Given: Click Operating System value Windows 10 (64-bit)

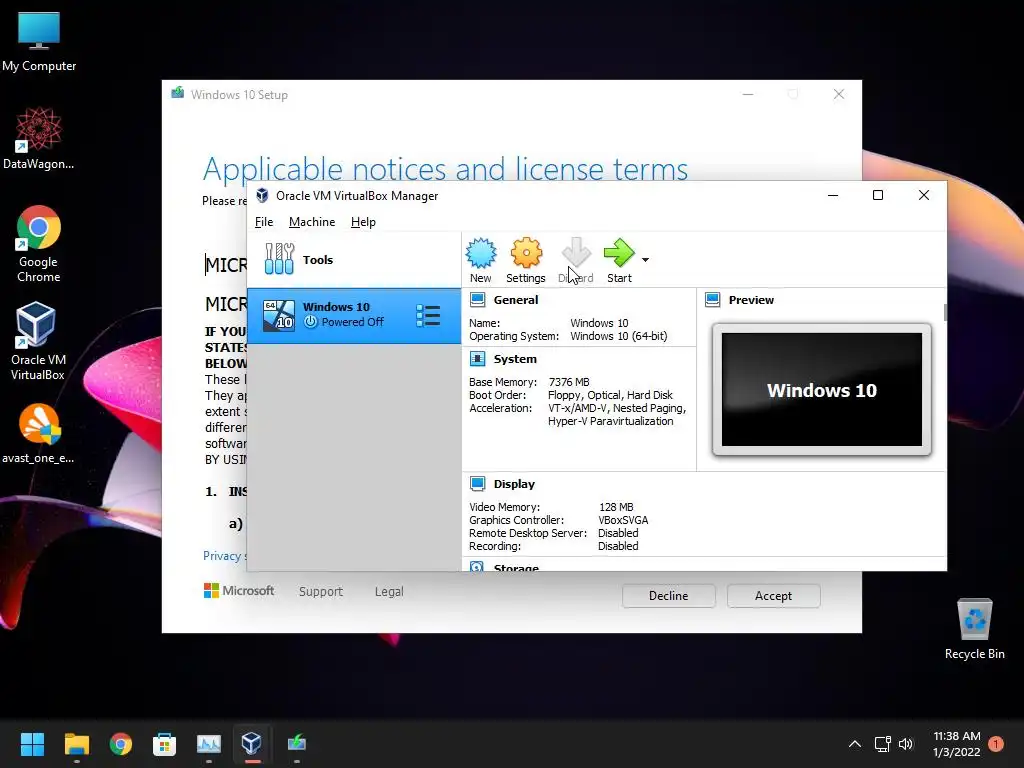Looking at the screenshot, I should coord(618,336).
